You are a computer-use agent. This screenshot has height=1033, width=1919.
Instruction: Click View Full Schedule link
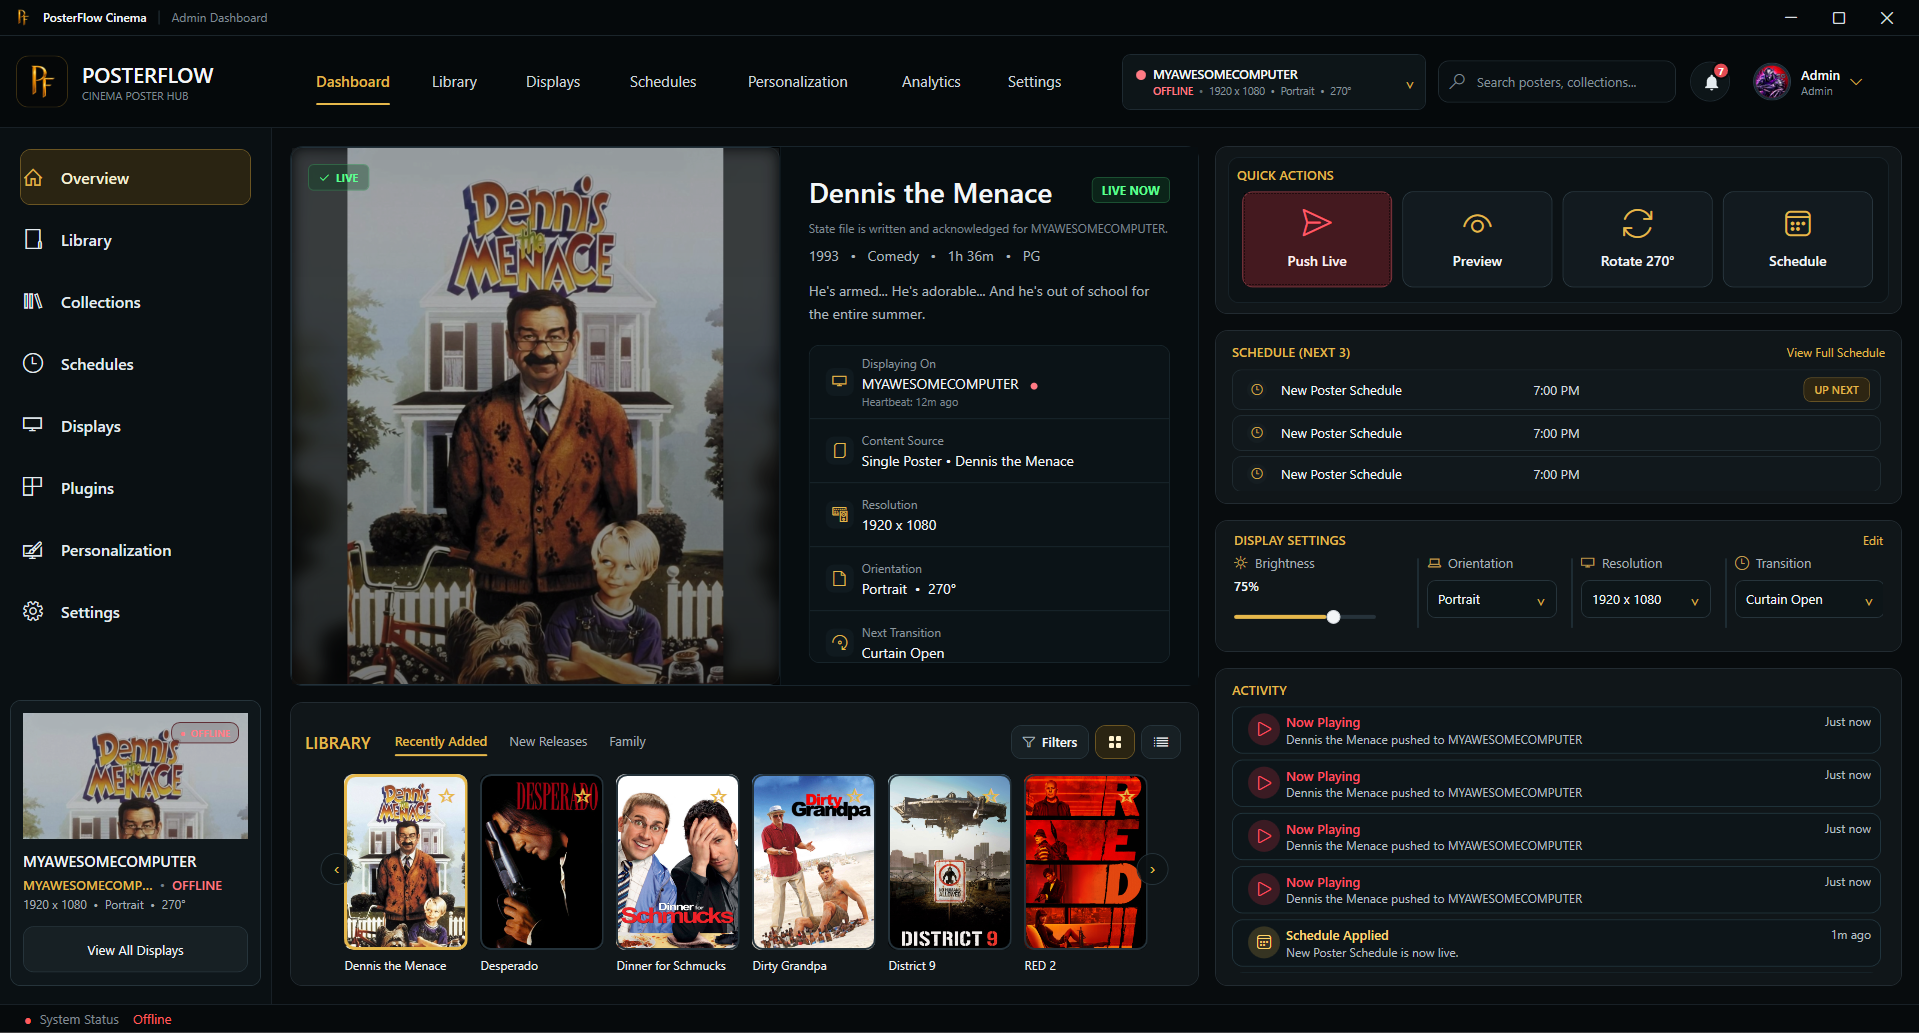point(1835,353)
